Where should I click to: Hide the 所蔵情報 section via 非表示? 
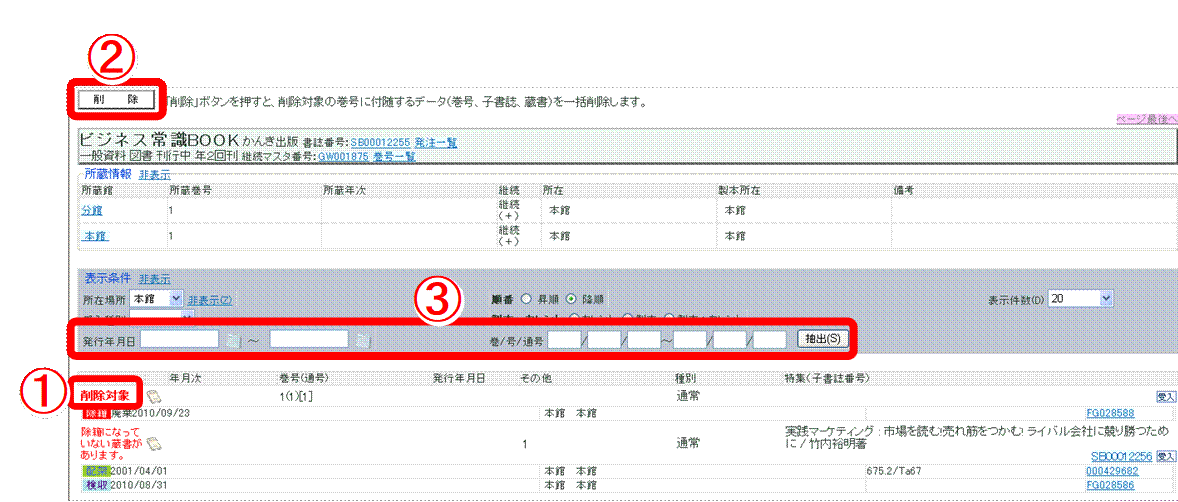tap(154, 174)
